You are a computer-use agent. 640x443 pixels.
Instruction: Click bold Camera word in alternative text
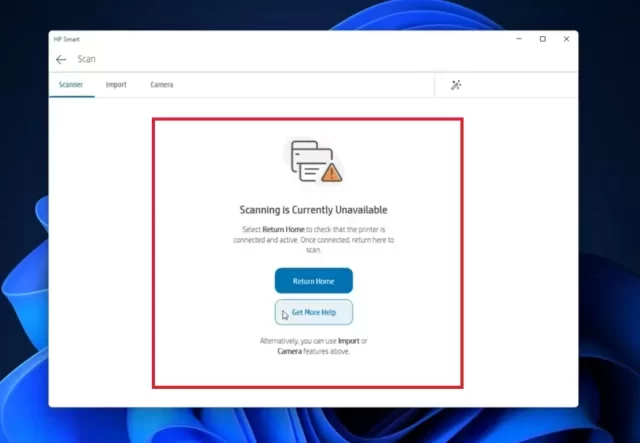[x=289, y=352]
